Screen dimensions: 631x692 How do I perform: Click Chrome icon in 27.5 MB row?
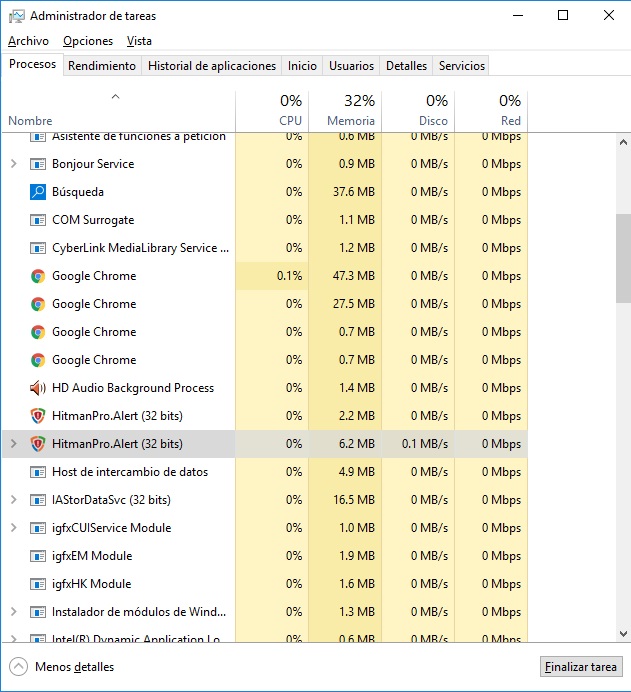(38, 304)
